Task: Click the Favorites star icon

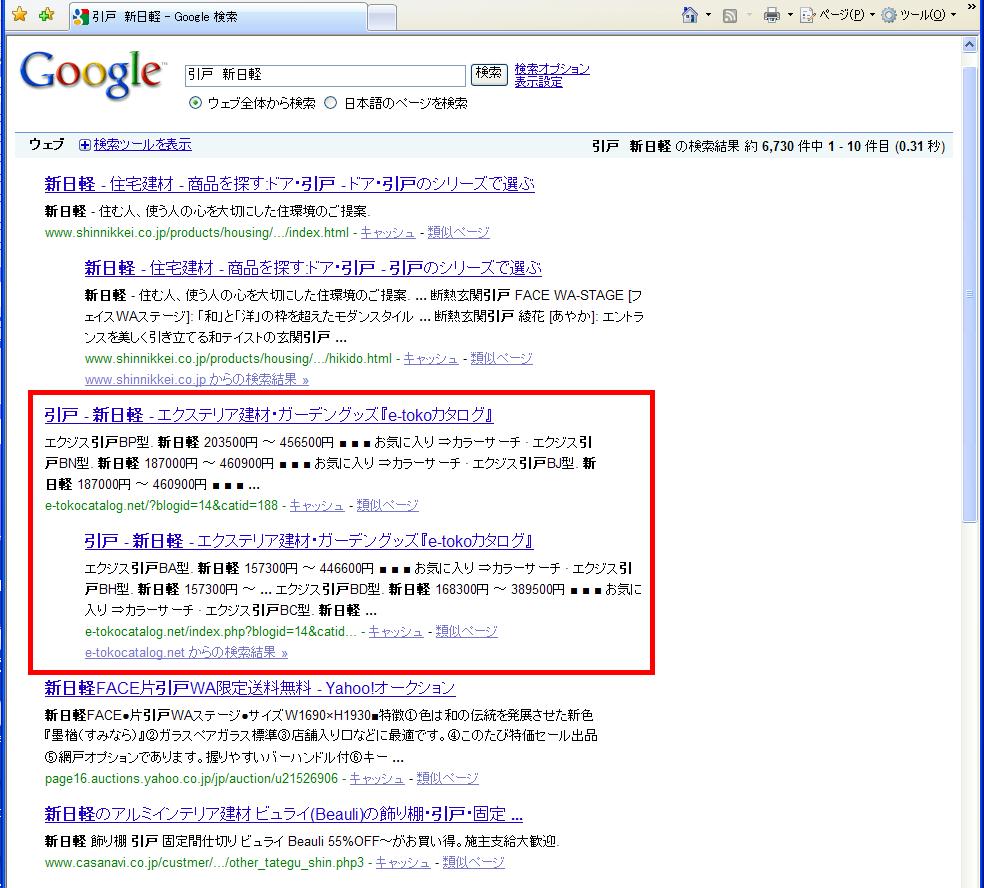Action: pyautogui.click(x=20, y=16)
